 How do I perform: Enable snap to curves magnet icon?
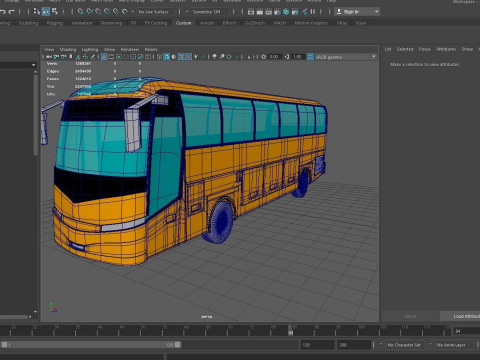tap(89, 12)
